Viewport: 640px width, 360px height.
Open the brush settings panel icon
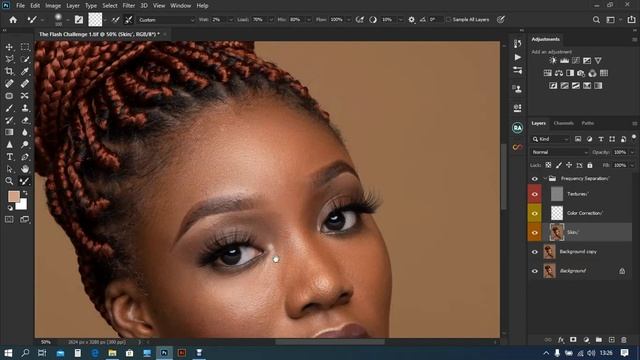click(79, 20)
